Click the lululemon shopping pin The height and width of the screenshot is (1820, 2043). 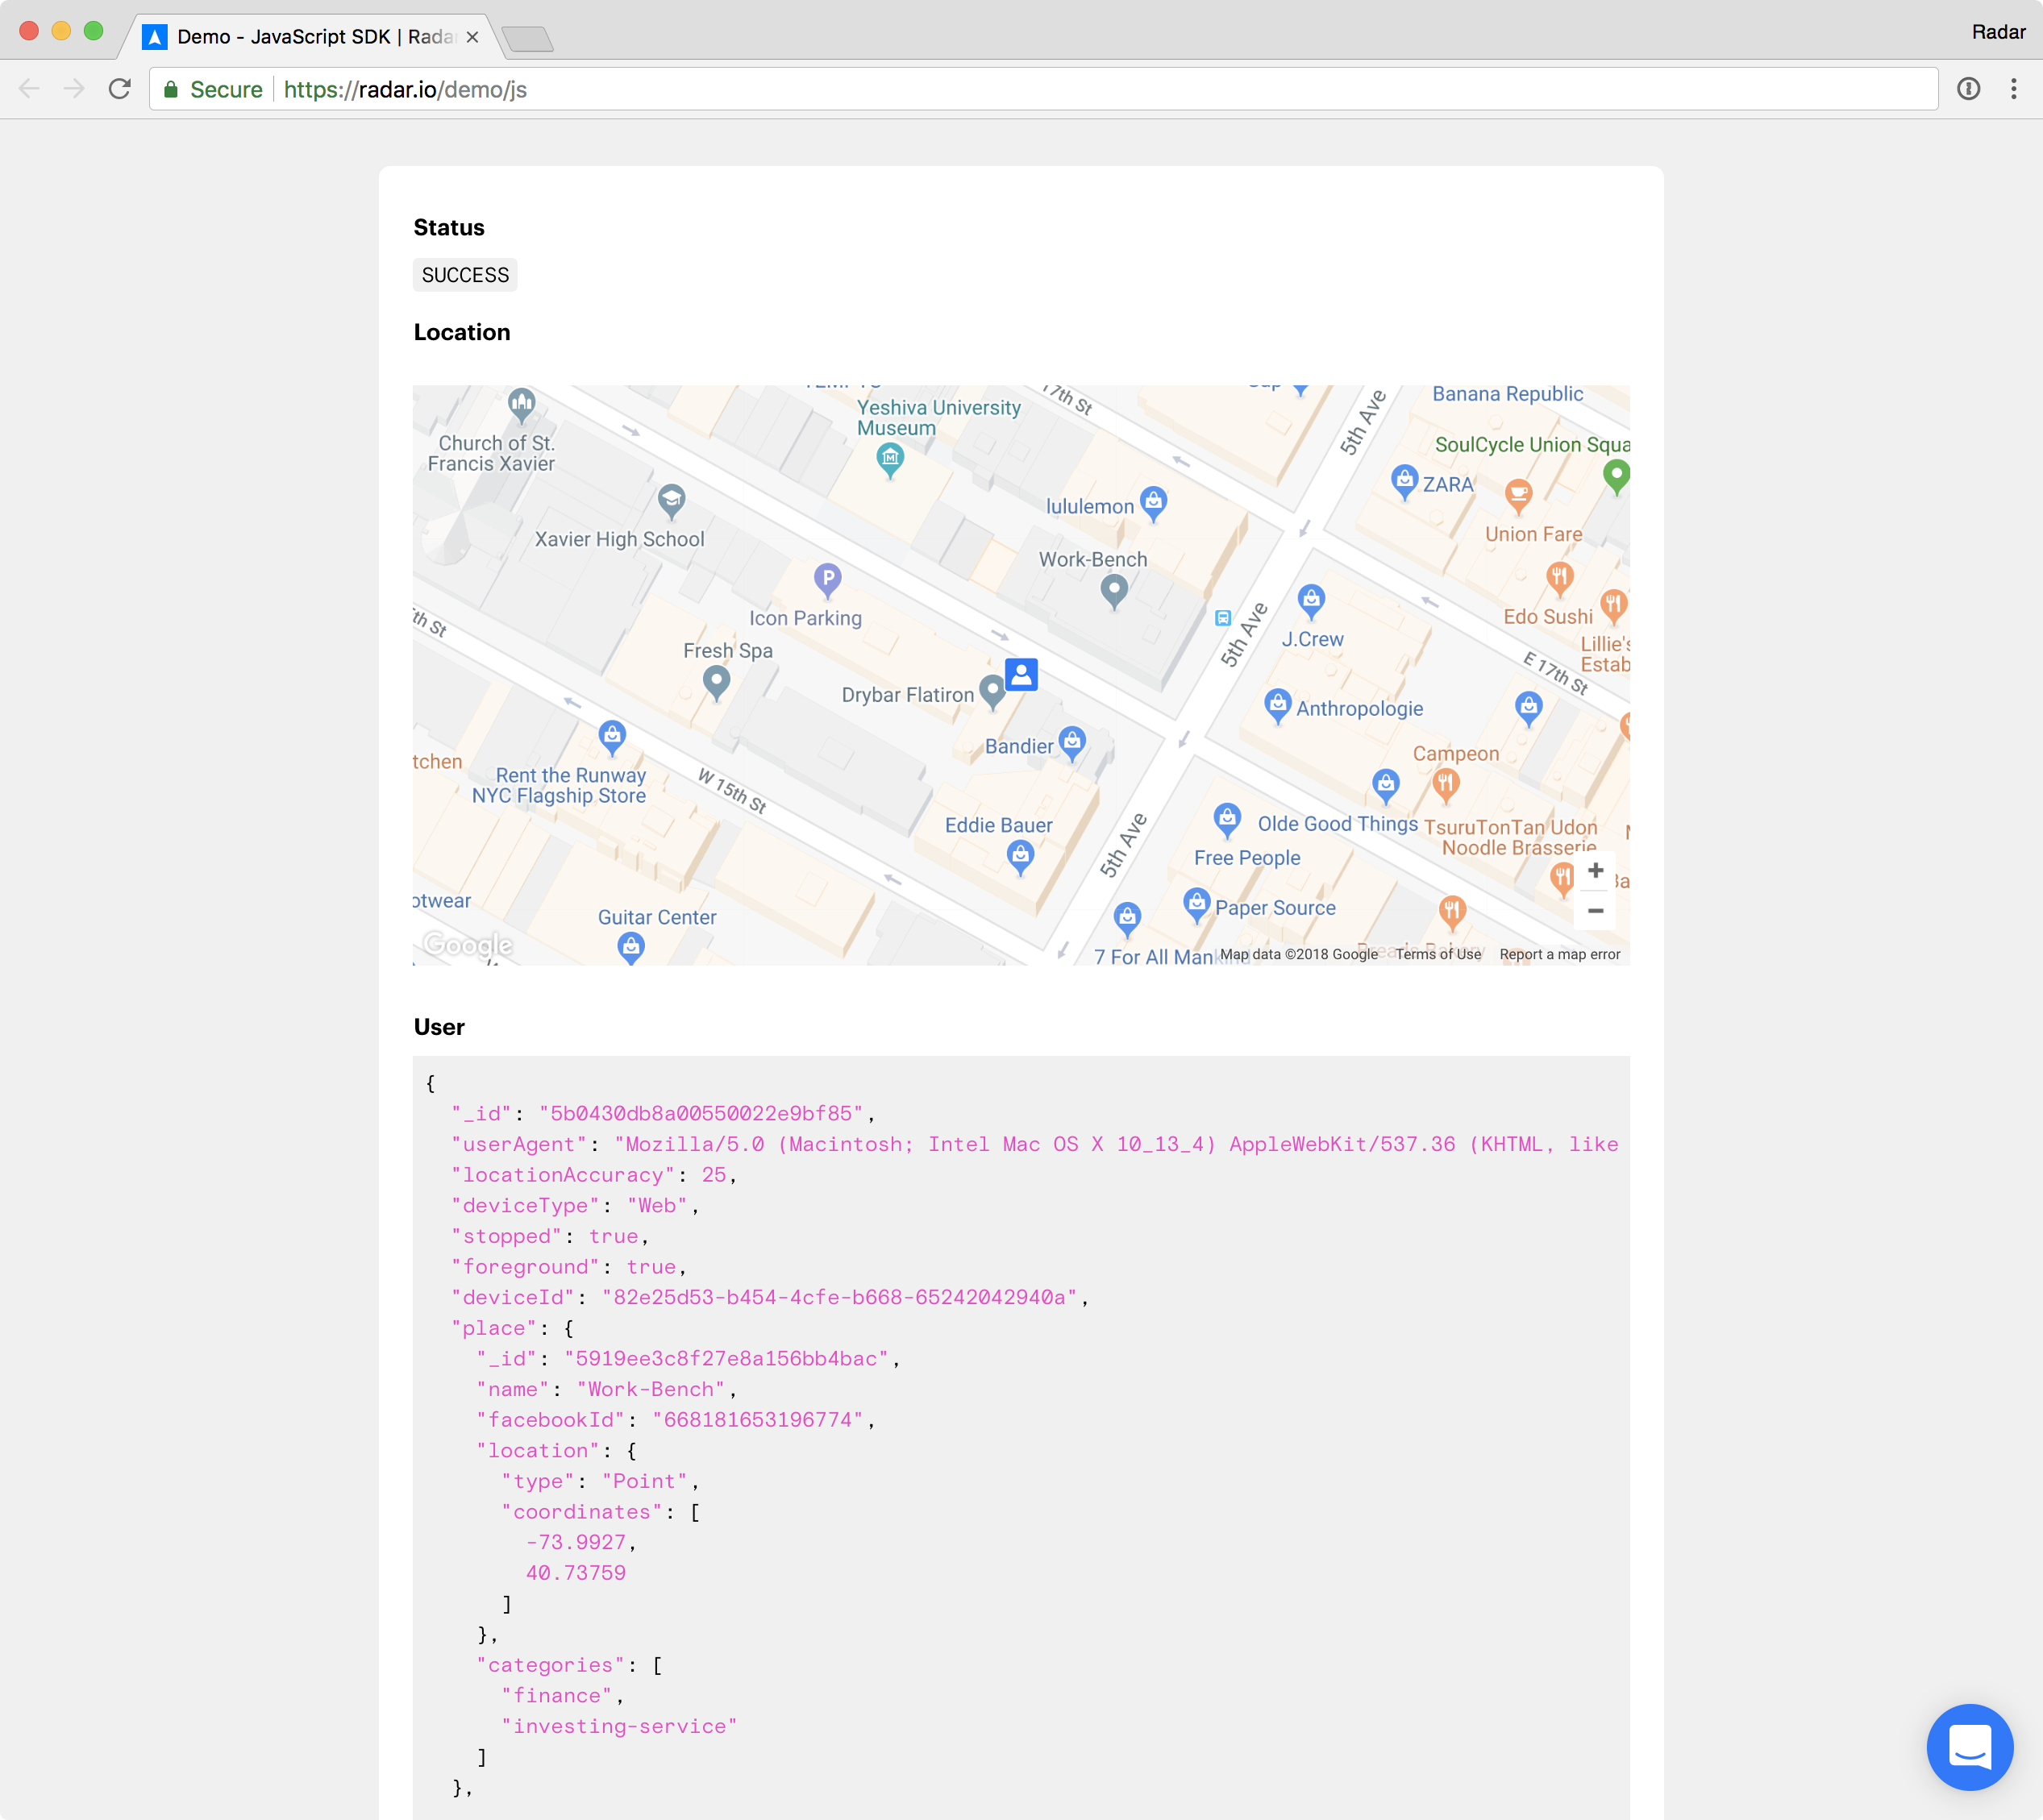1154,503
